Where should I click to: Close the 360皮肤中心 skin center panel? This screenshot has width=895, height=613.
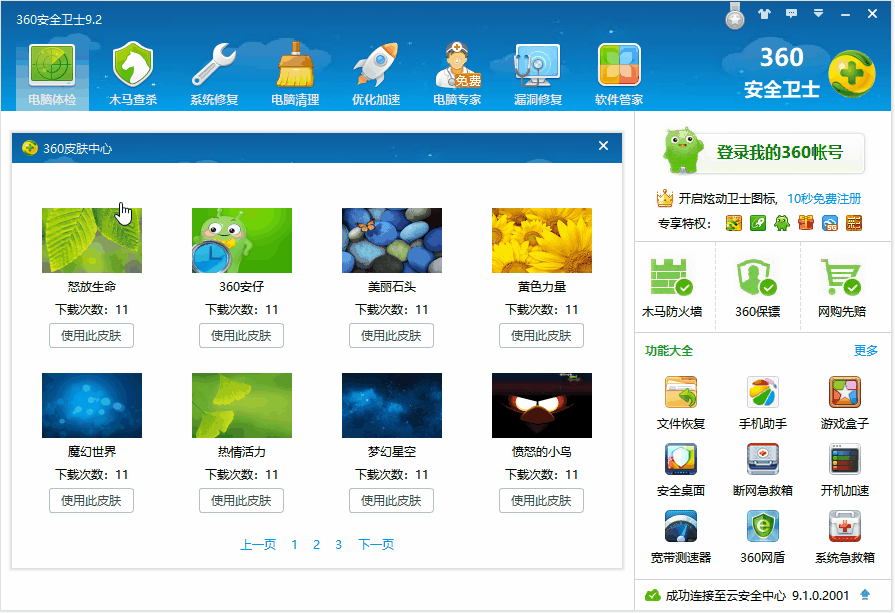[603, 146]
